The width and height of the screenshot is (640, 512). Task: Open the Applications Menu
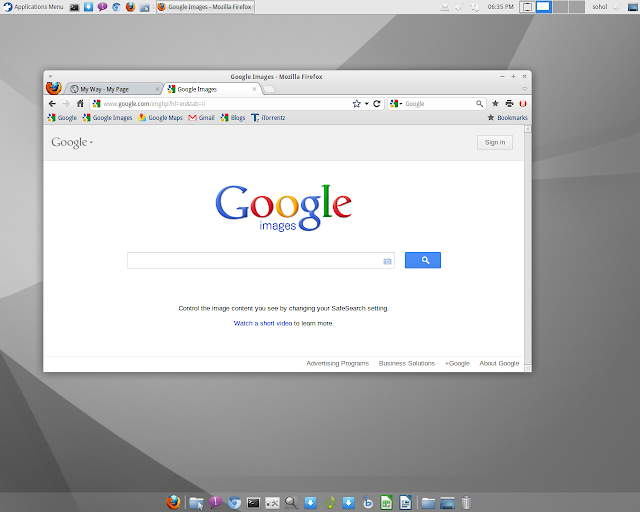(33, 7)
